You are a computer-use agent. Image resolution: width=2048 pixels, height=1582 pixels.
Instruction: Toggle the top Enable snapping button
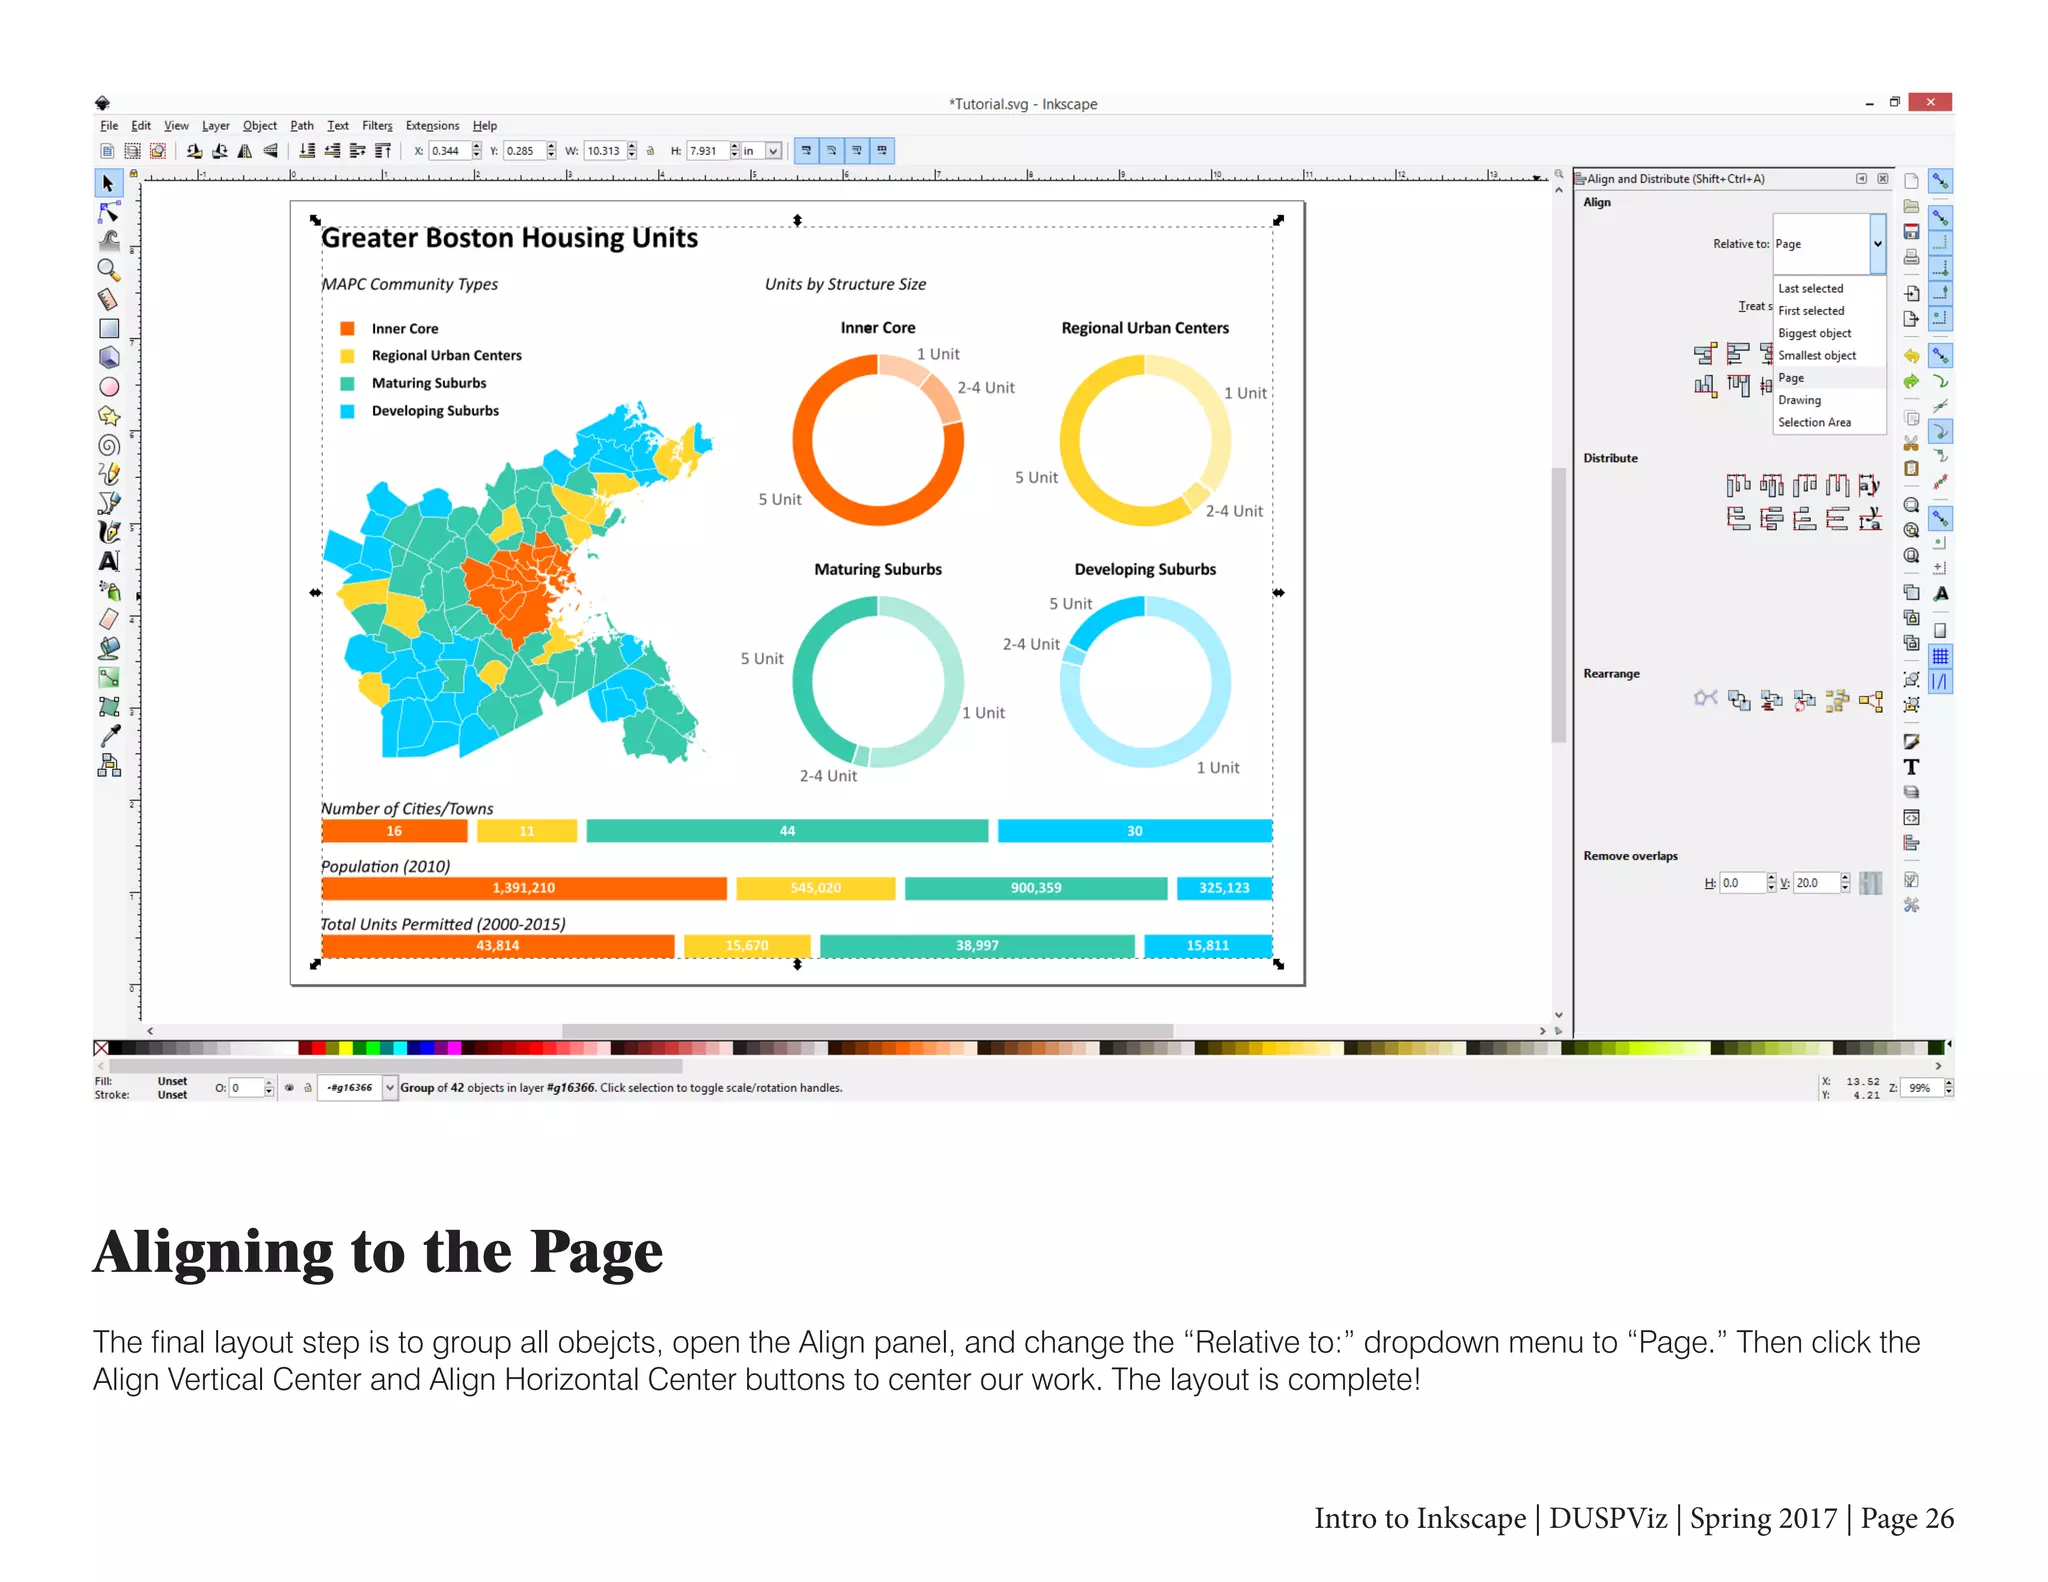click(1940, 181)
